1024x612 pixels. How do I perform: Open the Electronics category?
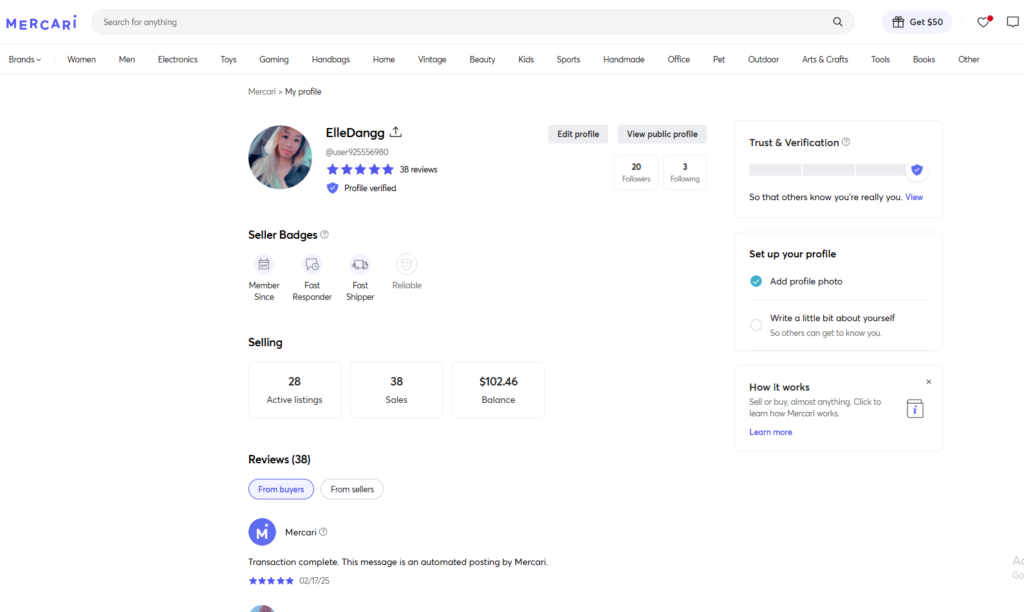[x=178, y=59]
